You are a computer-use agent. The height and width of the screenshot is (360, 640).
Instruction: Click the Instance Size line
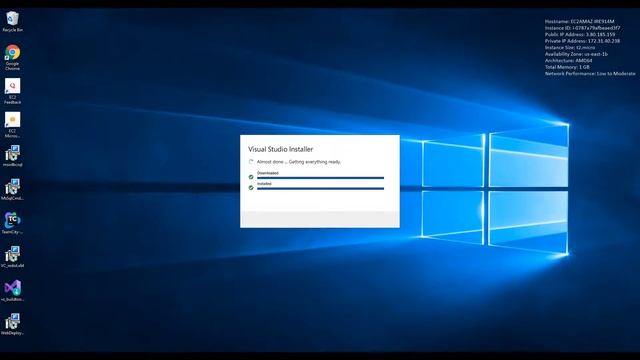coord(570,47)
